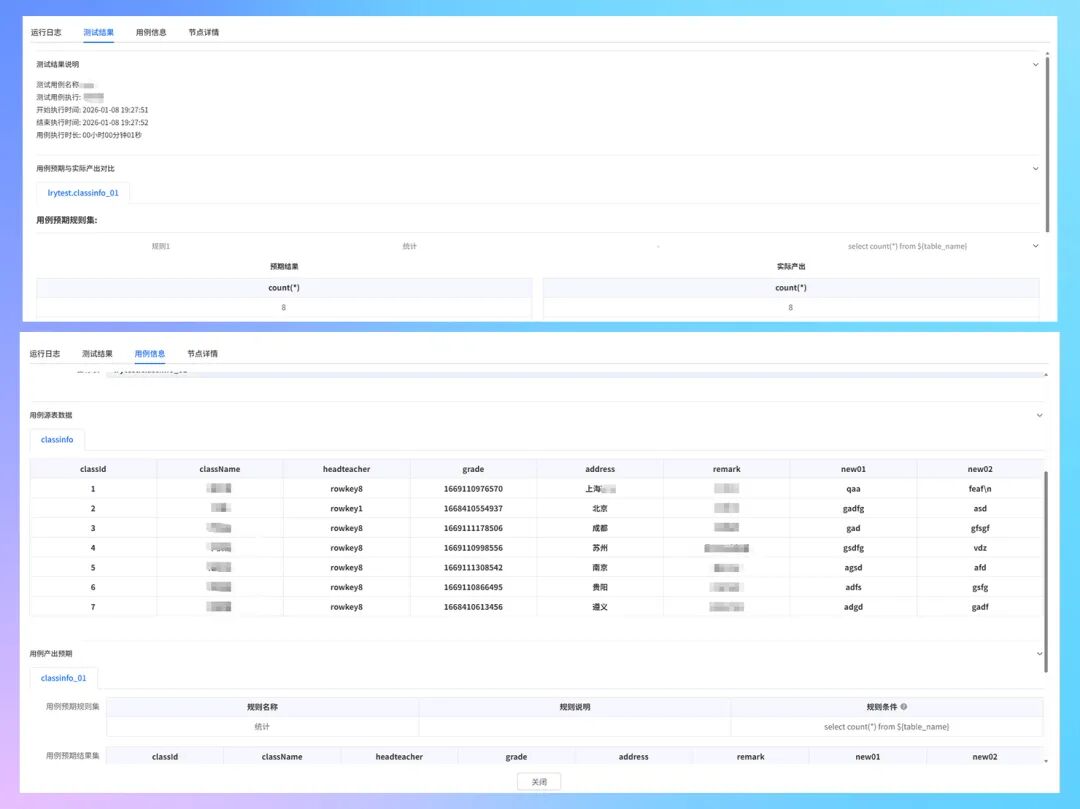Image resolution: width=1080 pixels, height=809 pixels.
Task: Click the 规则1 rule label
Action: click(160, 246)
